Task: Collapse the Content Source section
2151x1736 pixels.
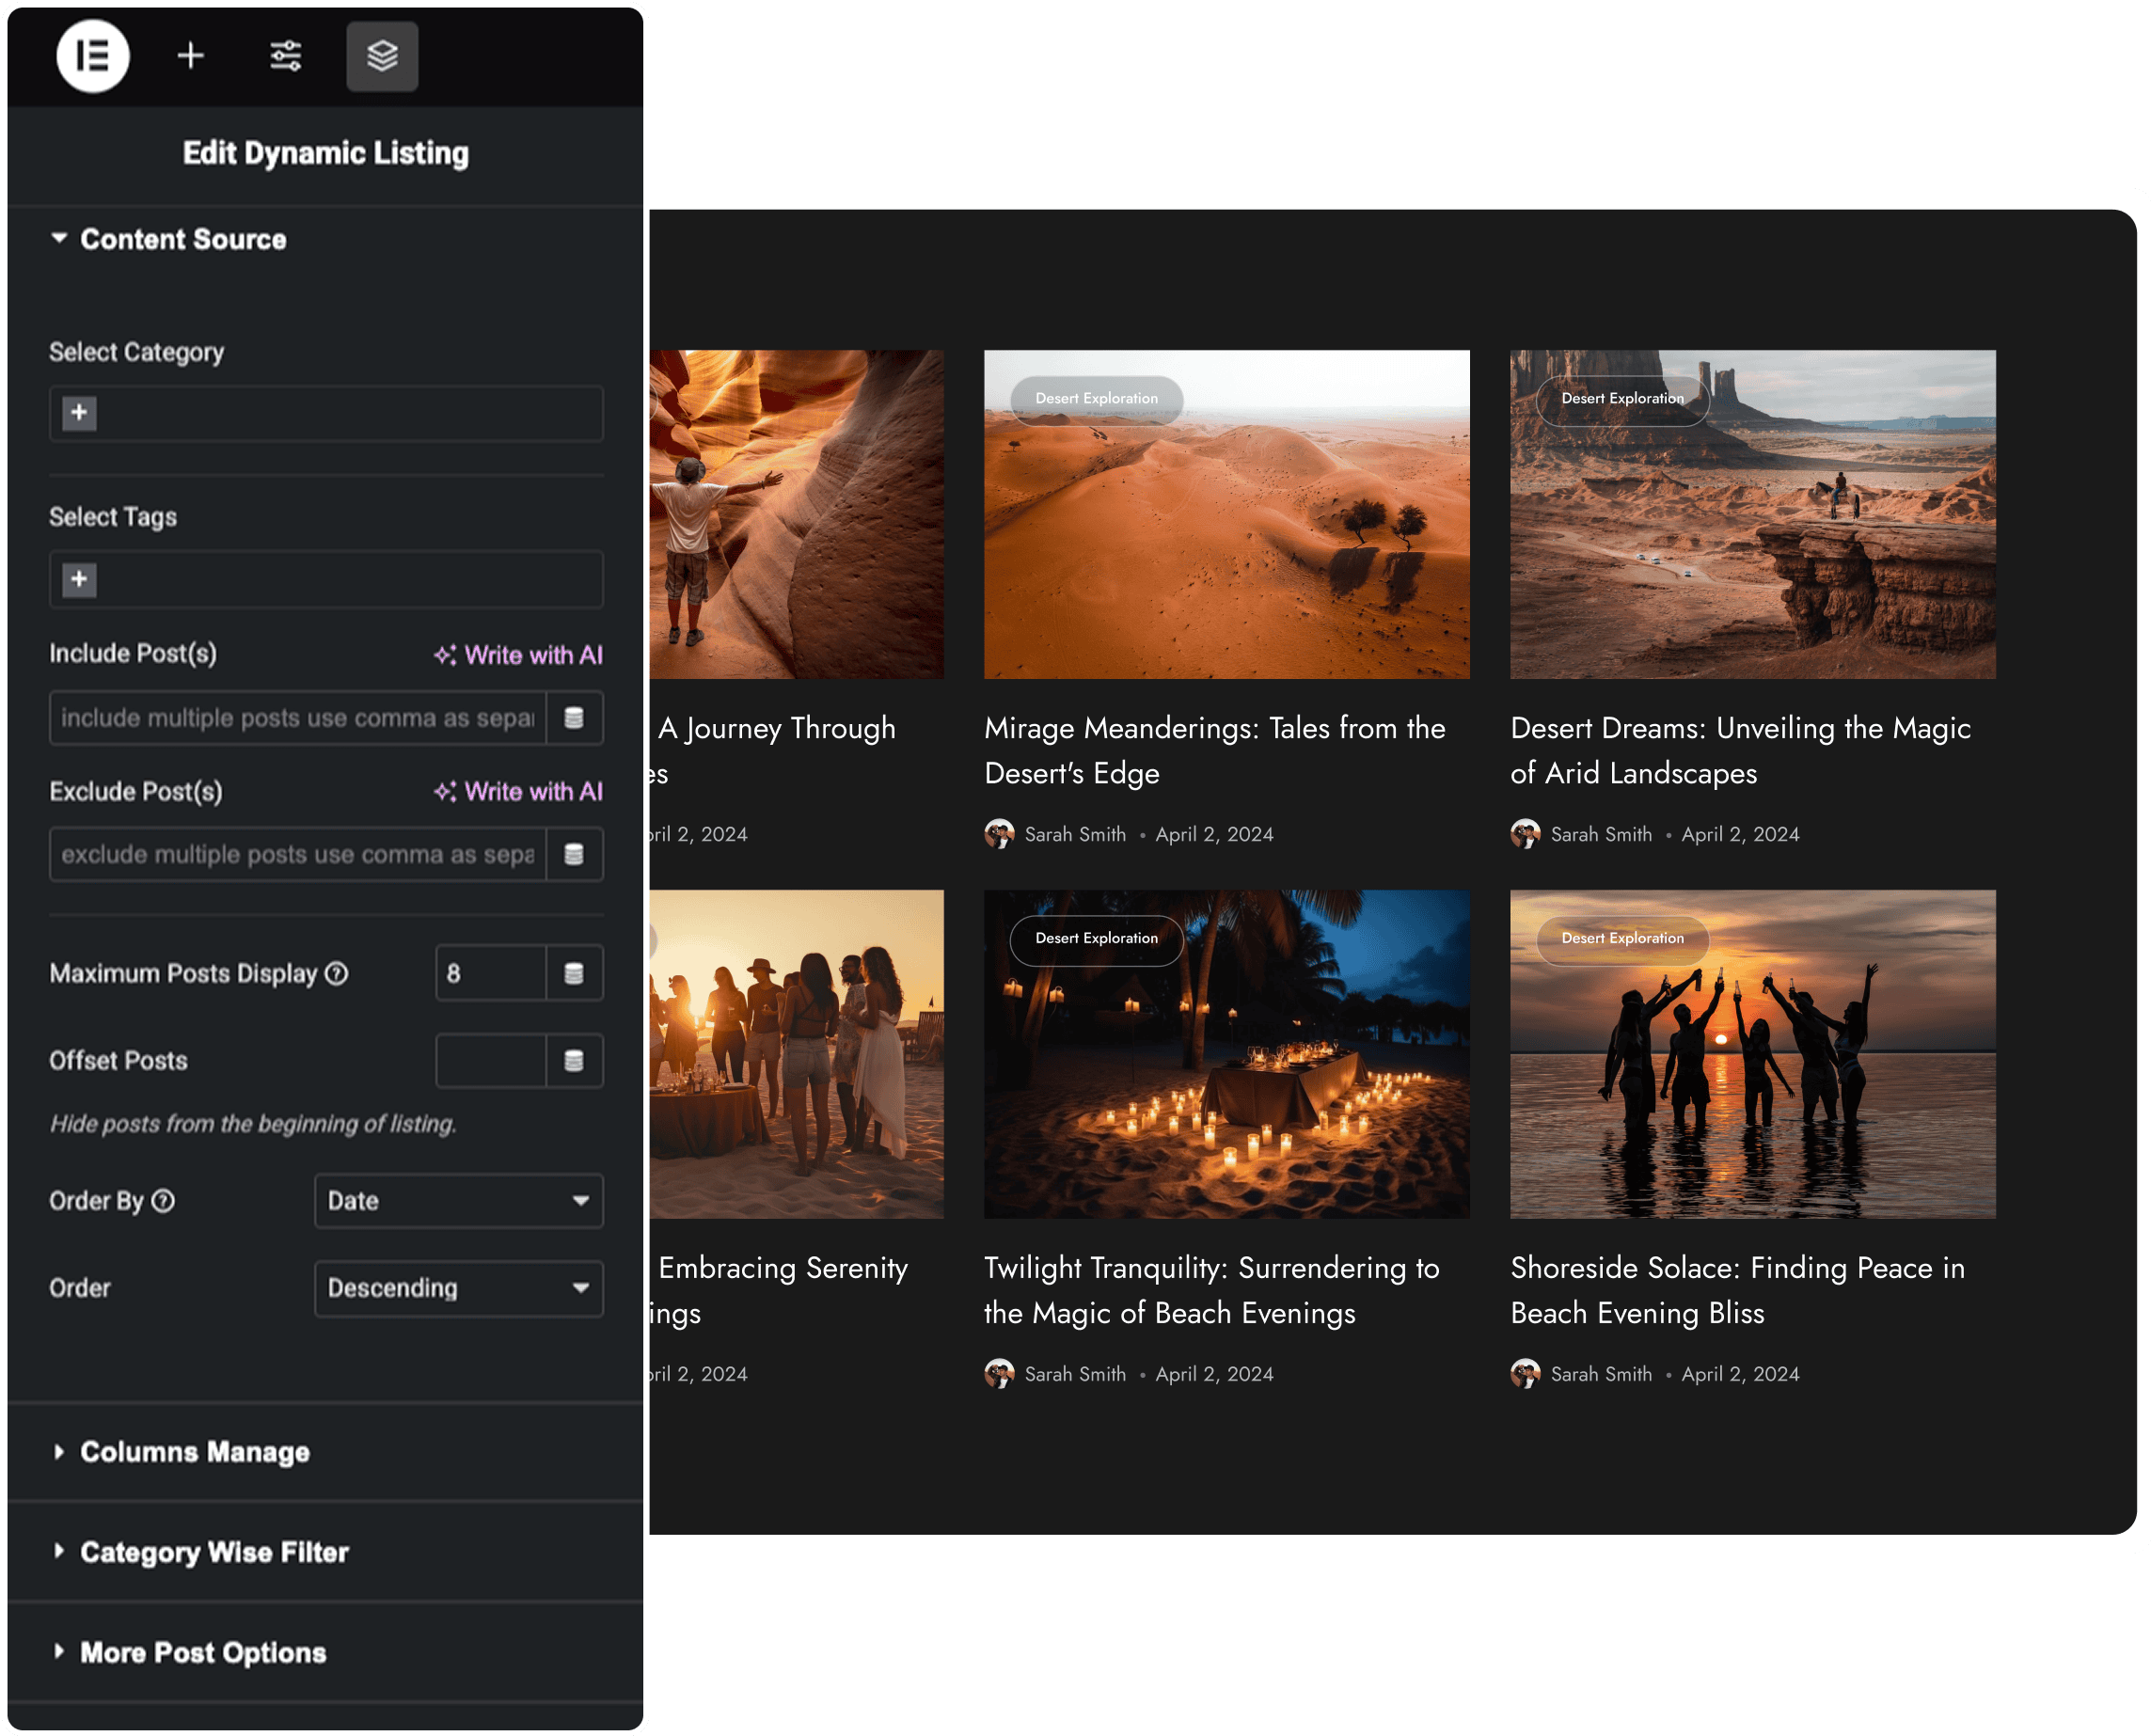Action: point(183,239)
